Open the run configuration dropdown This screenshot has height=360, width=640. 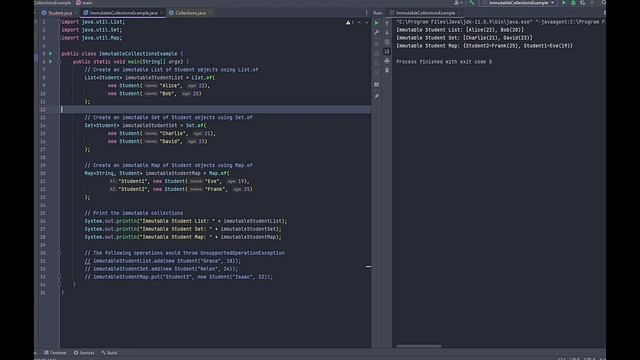(518, 3)
